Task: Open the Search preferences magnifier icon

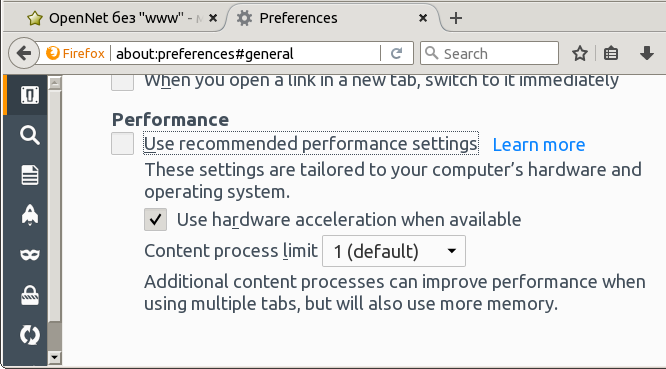Action: coord(29,135)
